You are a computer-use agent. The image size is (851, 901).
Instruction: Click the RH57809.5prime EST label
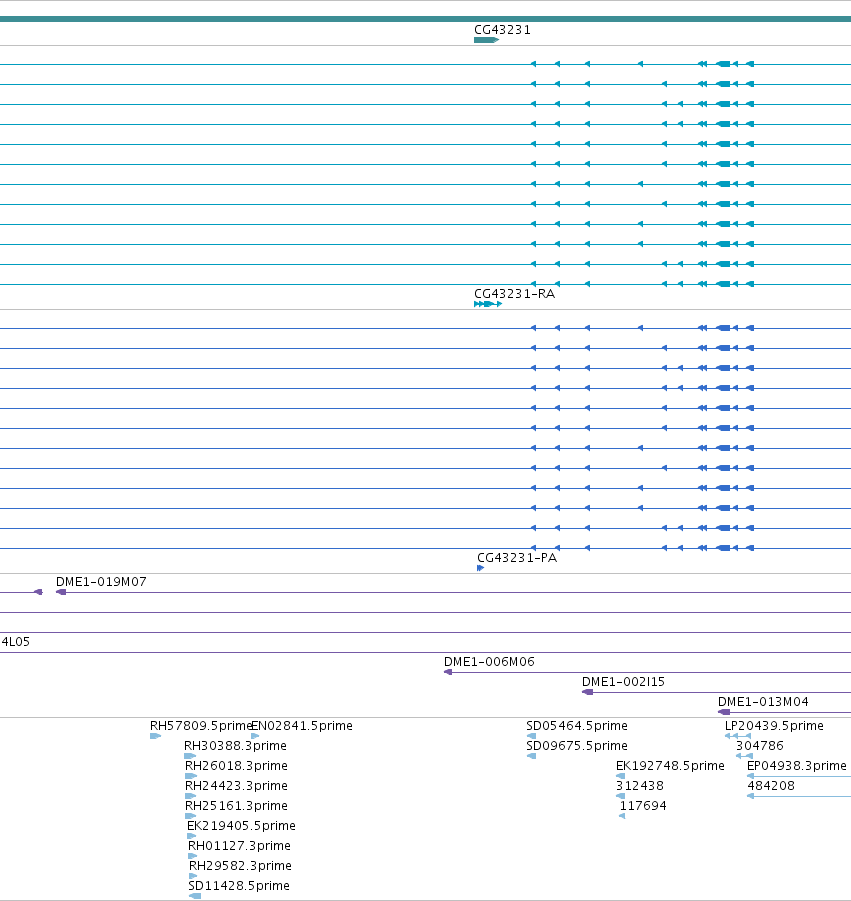point(201,726)
